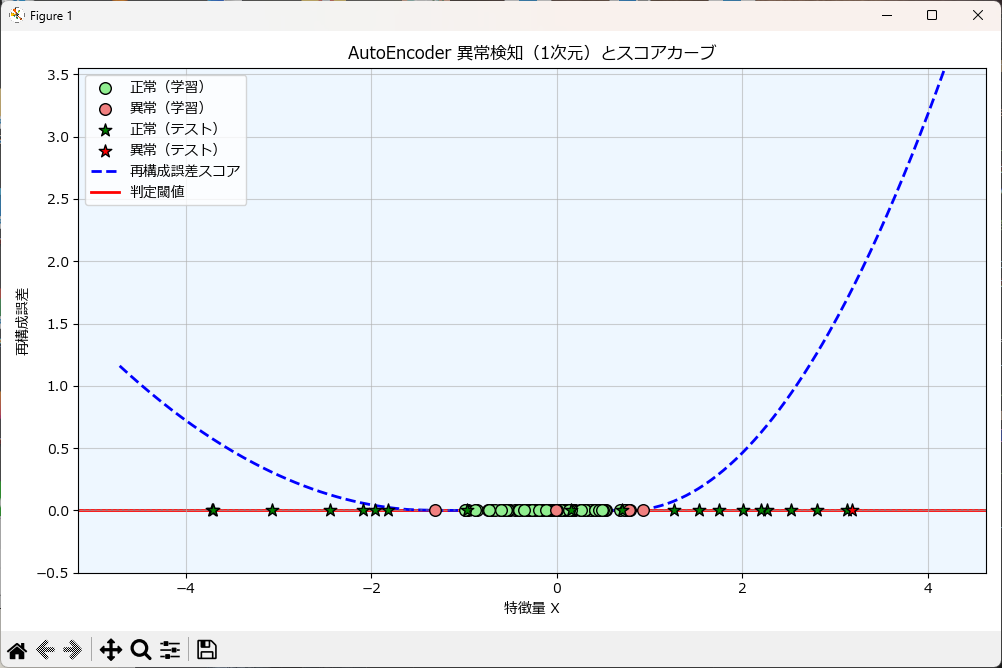Click the 異常（学習）legend entry
1002x668 pixels.
(167, 108)
